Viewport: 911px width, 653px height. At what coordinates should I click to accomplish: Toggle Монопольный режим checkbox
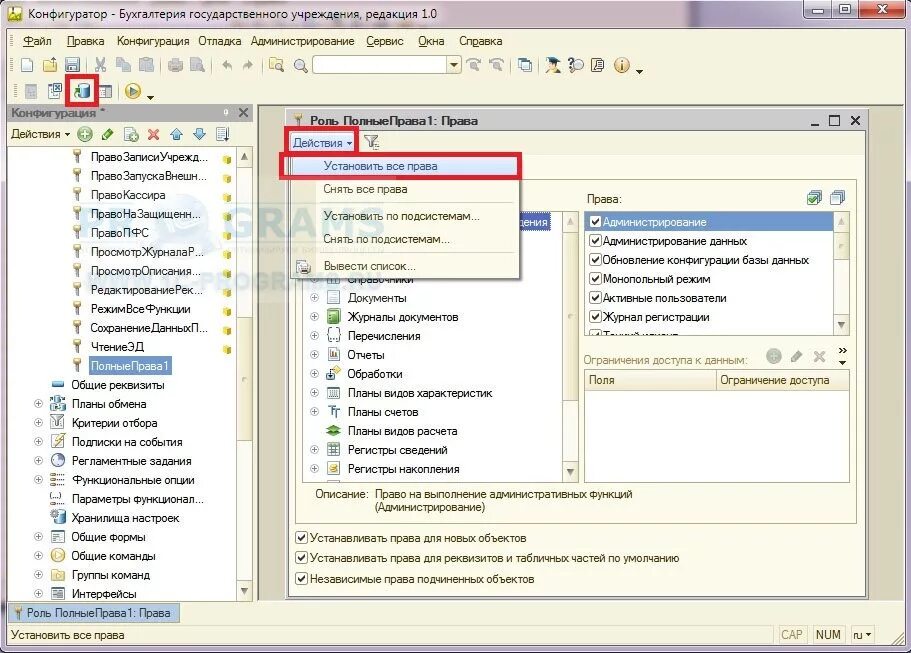point(595,279)
